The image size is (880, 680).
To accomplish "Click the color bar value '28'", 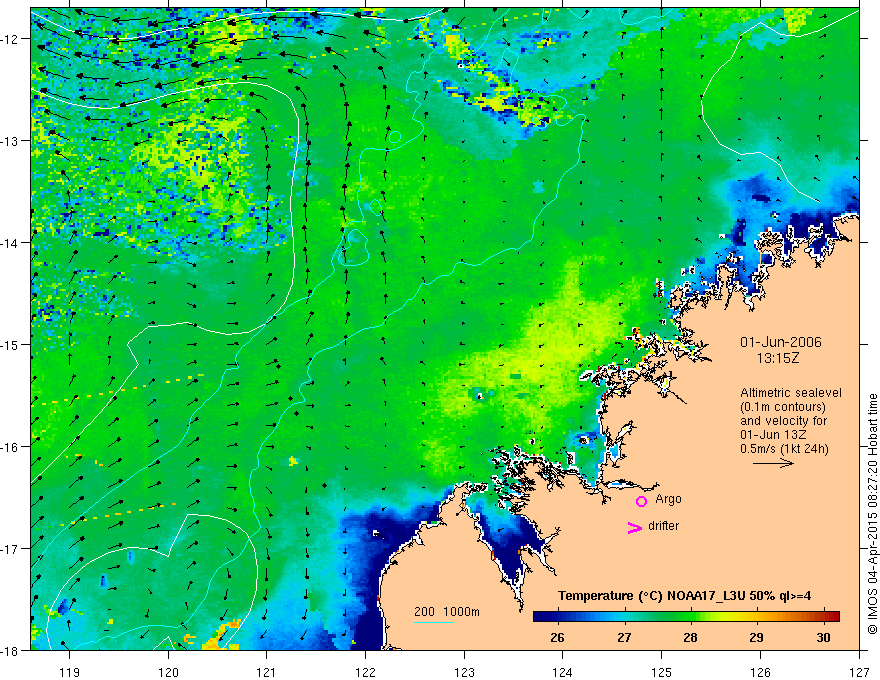I will click(690, 637).
